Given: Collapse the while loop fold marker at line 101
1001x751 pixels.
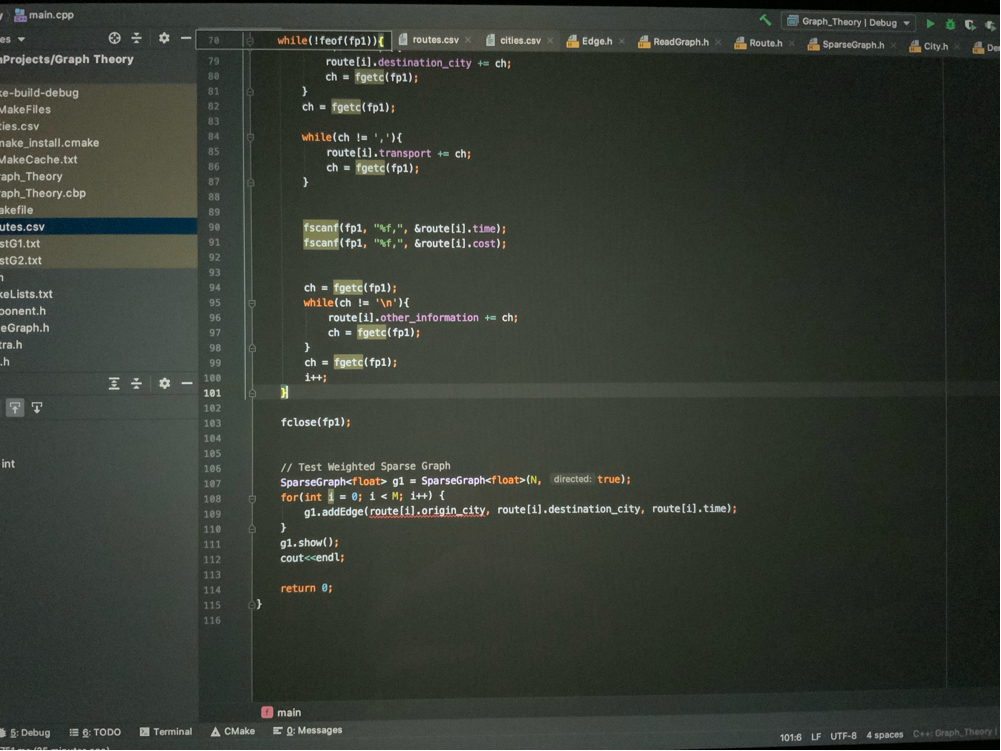Looking at the screenshot, I should point(251,393).
